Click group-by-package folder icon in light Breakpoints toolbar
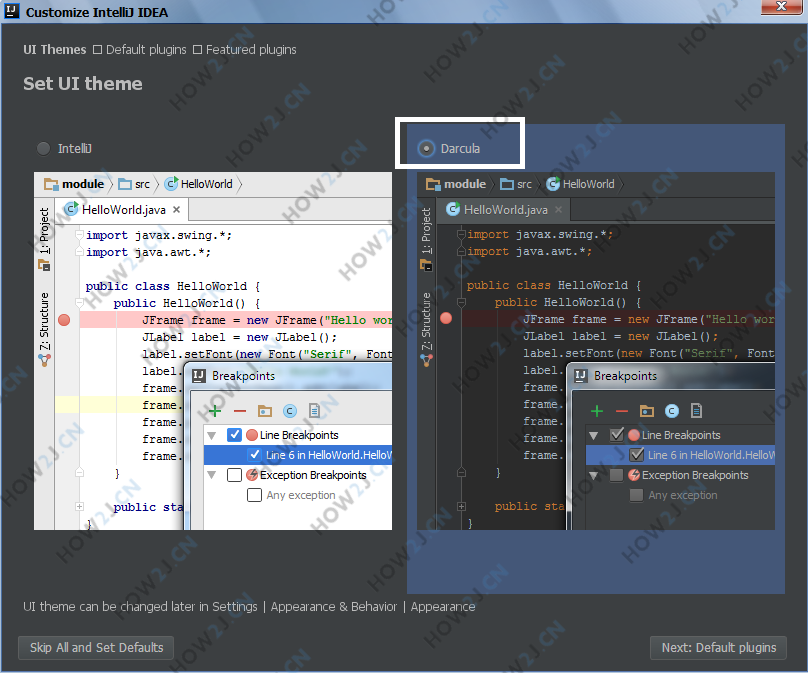 point(265,411)
